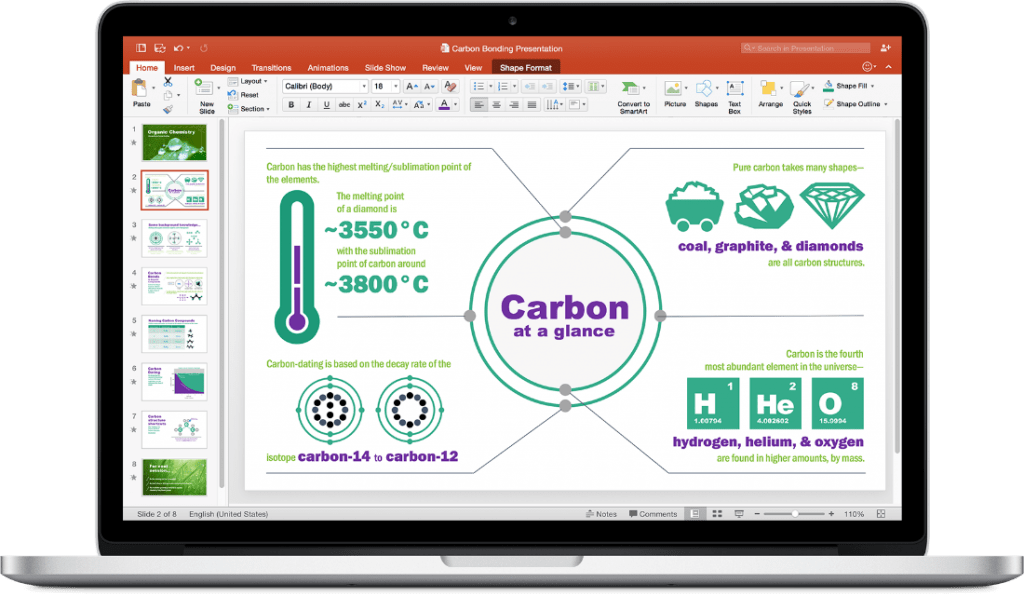Open the Calibri font dropdown
This screenshot has width=1024, height=596.
tap(363, 86)
